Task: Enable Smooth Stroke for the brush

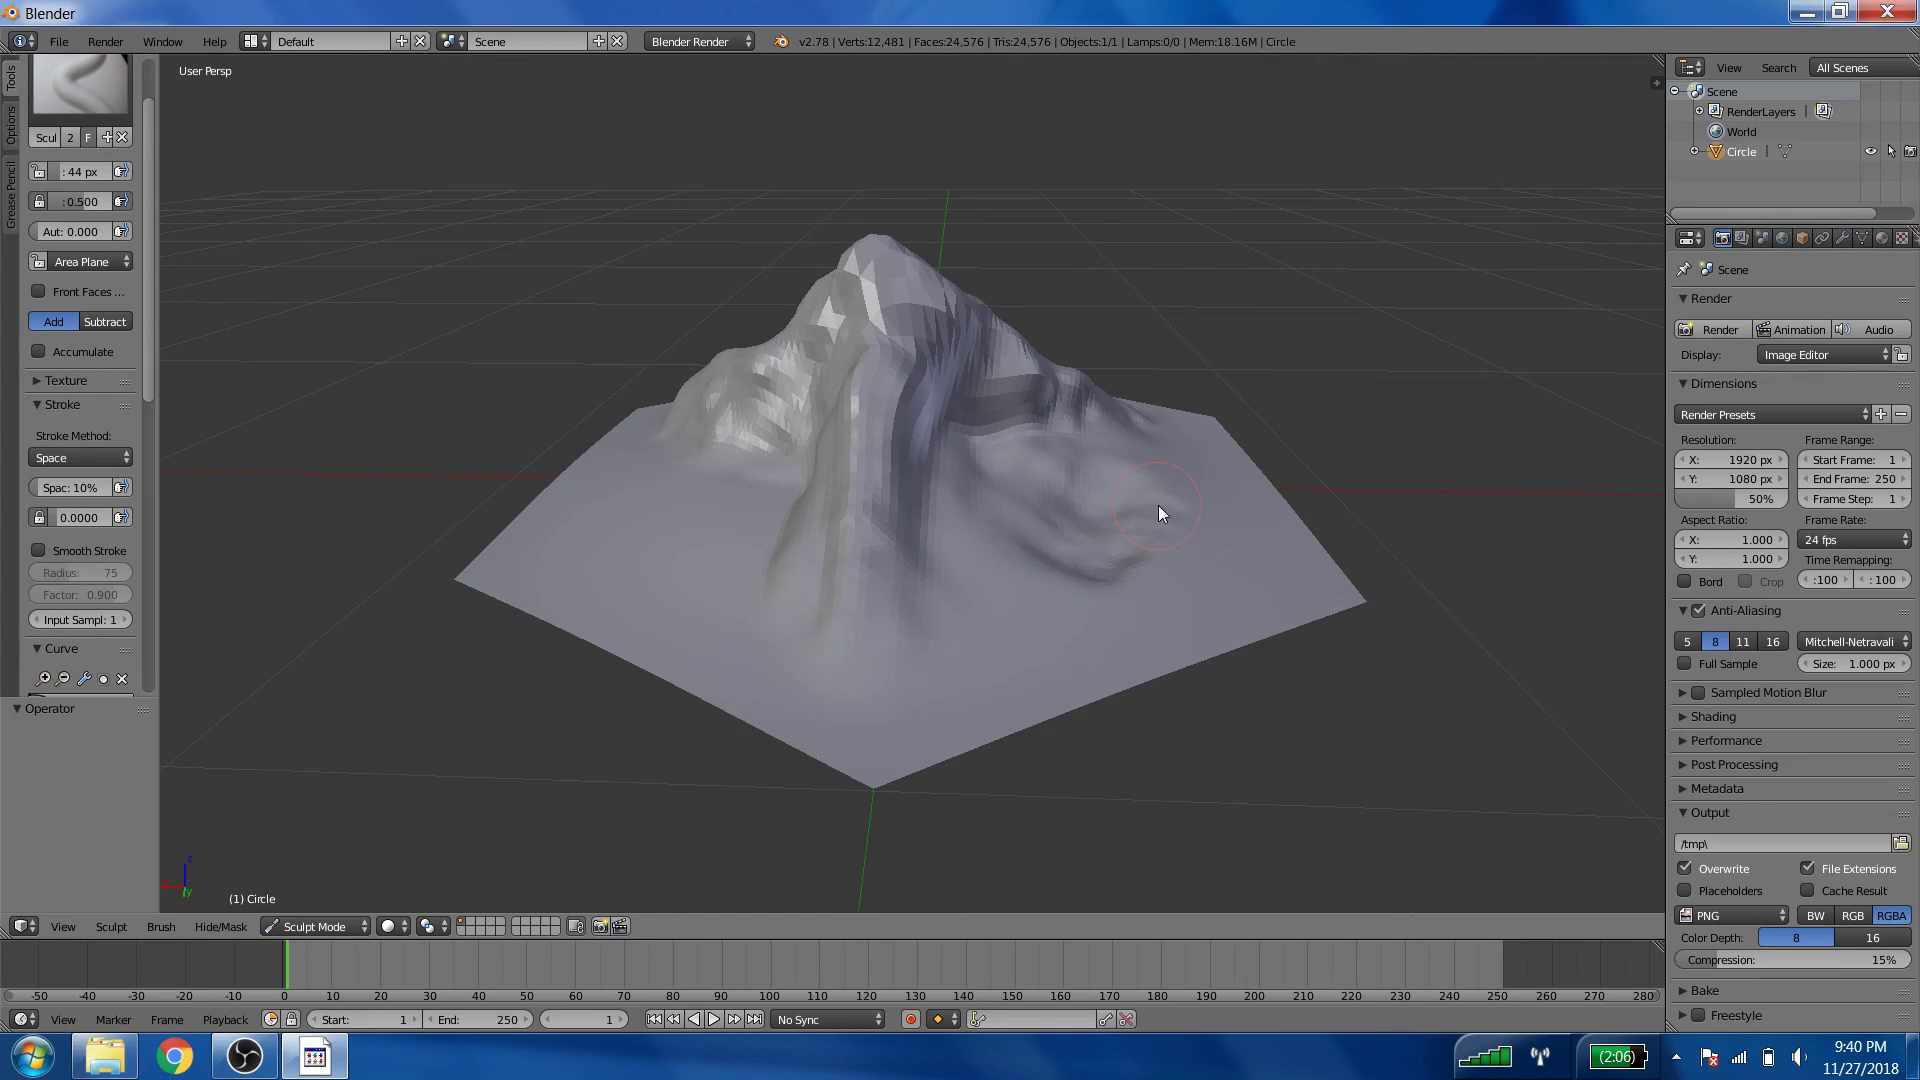Action: tap(39, 550)
